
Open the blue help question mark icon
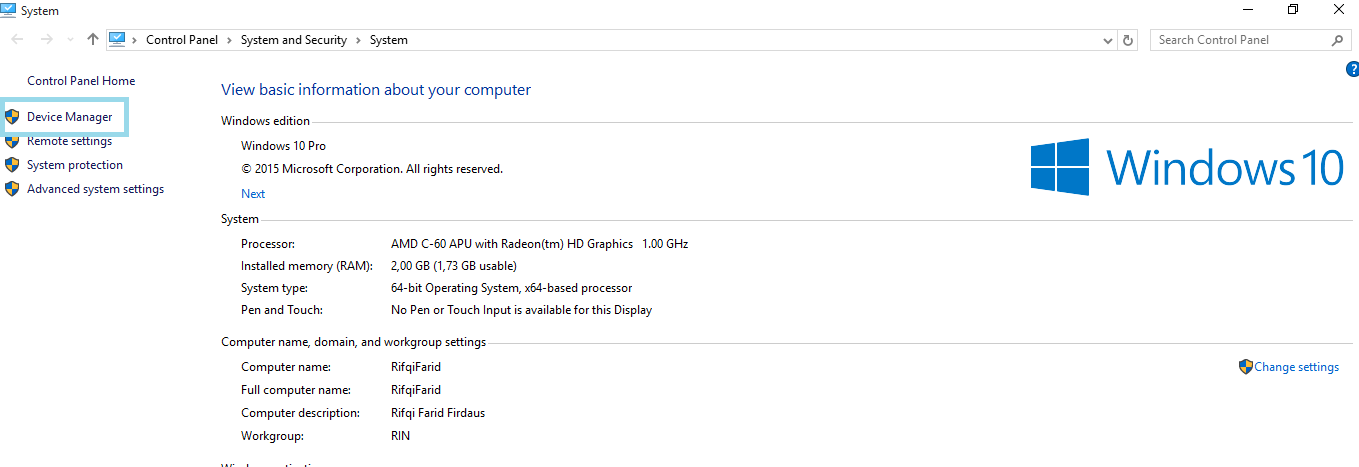[1352, 69]
